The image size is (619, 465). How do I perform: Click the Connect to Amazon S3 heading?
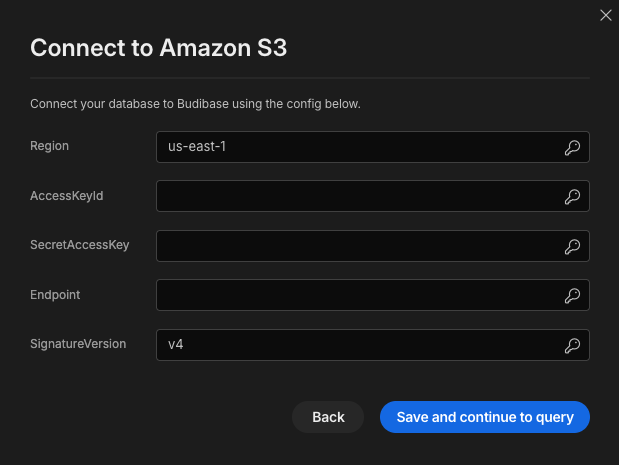(x=158, y=48)
